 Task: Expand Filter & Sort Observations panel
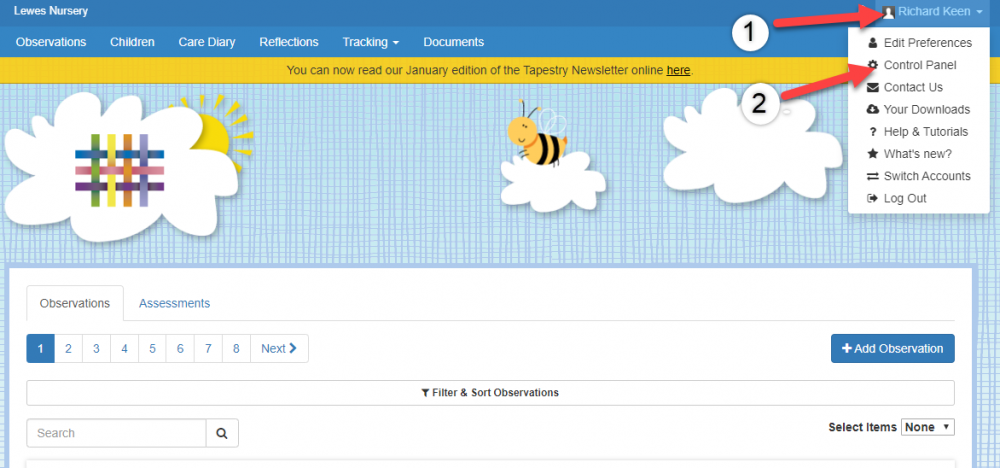pyautogui.click(x=490, y=393)
